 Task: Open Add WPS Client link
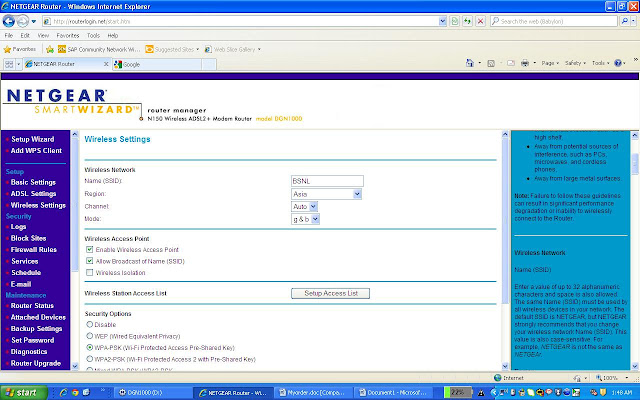[x=36, y=151]
